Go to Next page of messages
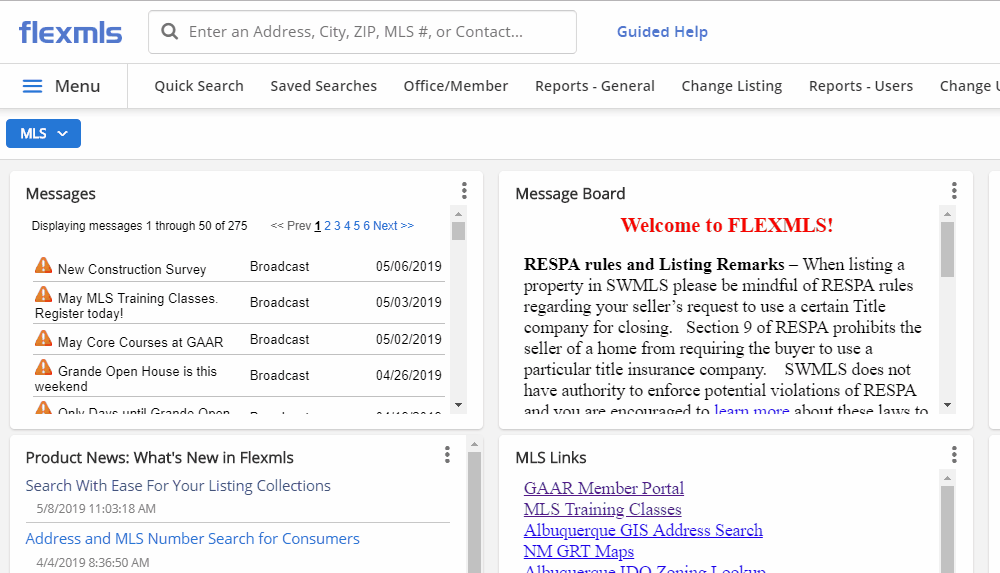1000x573 pixels. [x=393, y=226]
